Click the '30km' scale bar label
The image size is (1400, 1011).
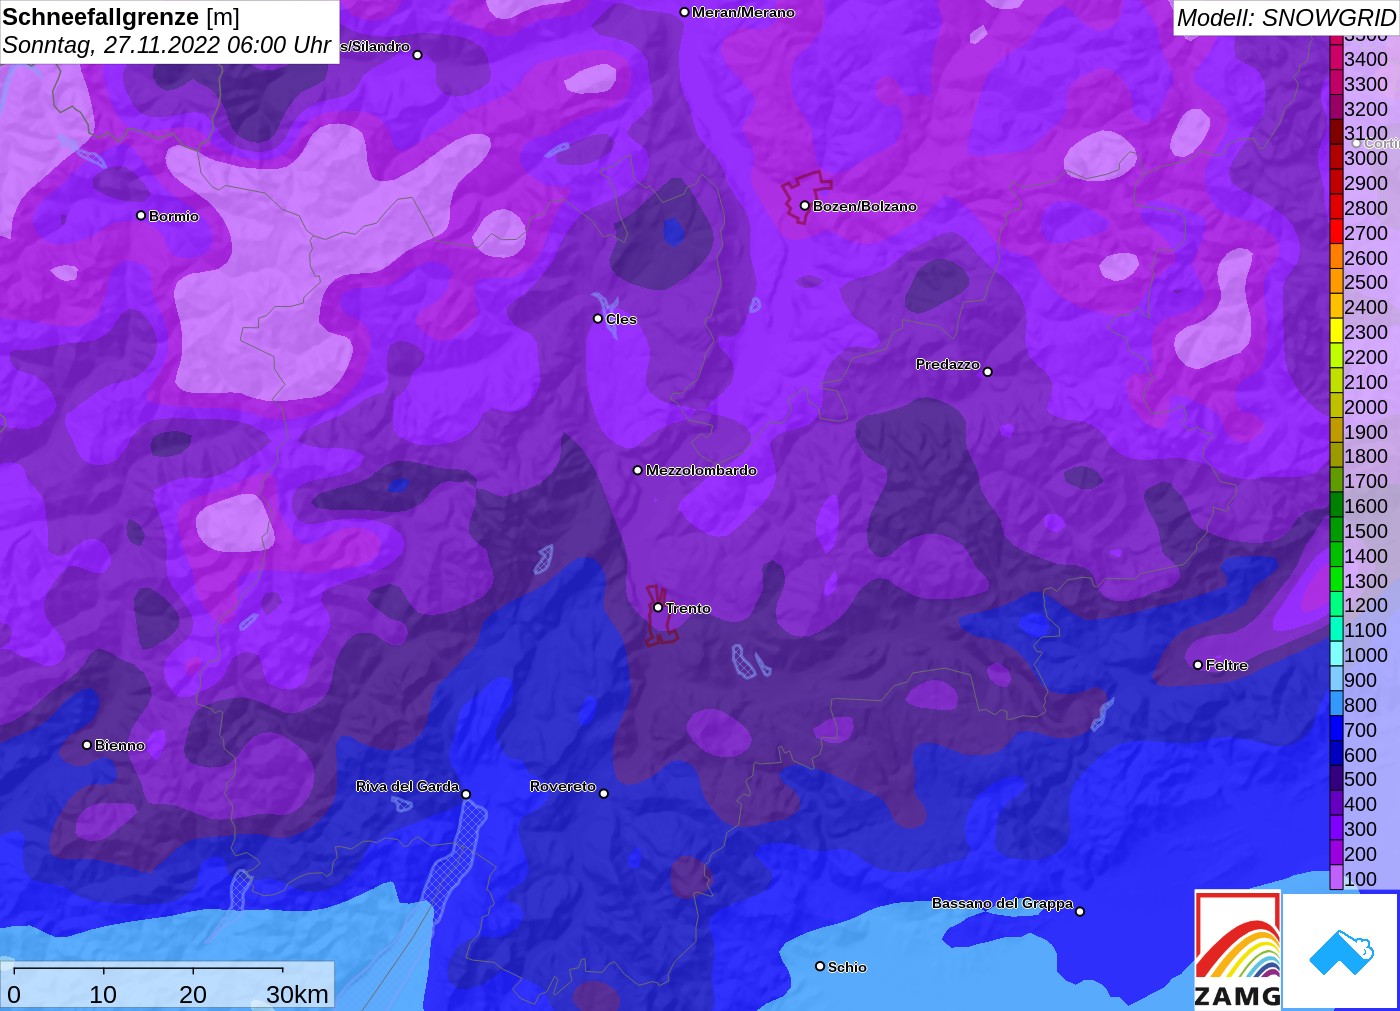(297, 994)
